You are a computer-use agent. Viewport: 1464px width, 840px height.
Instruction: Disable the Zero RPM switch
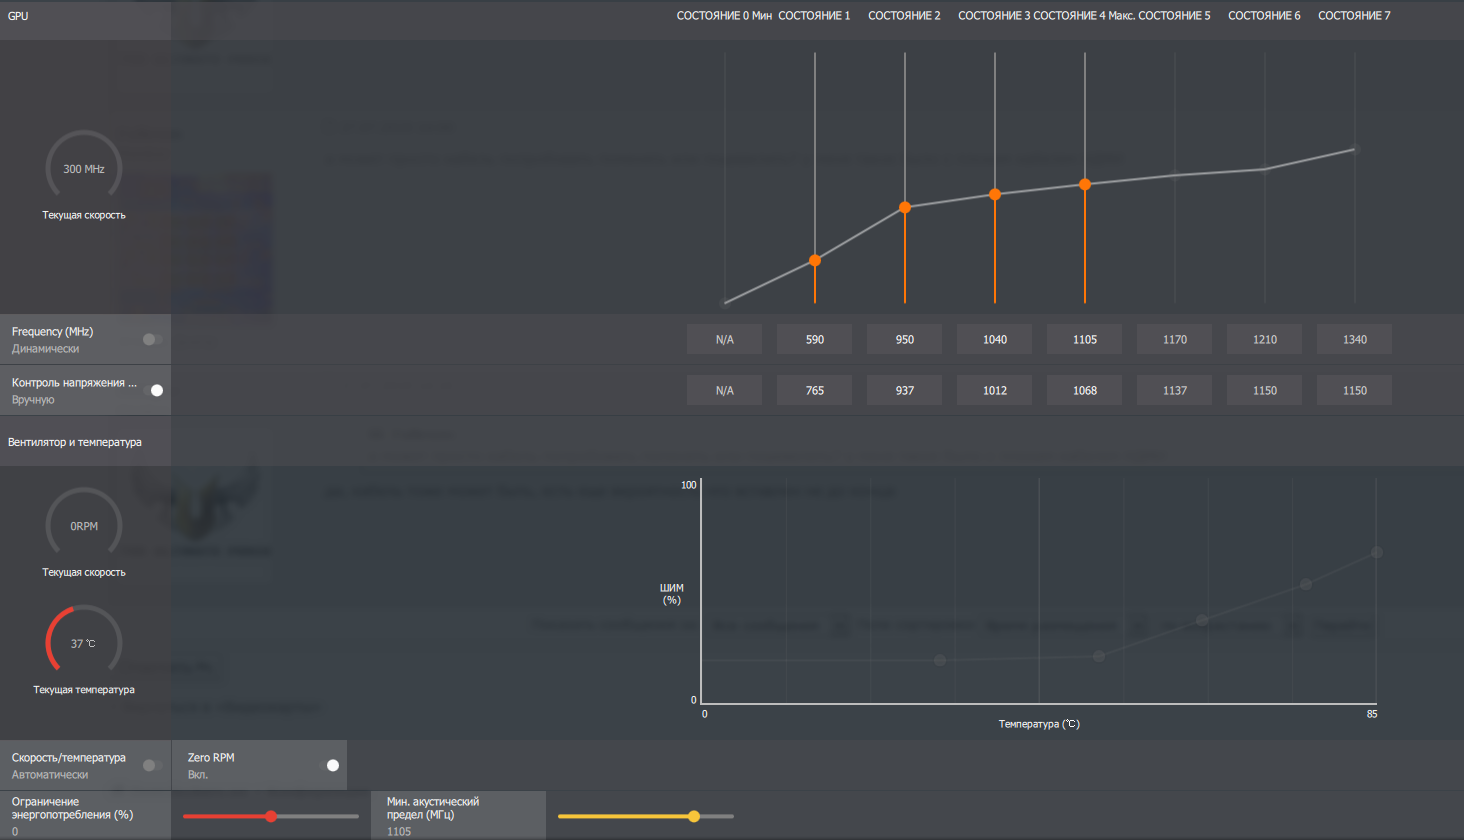click(x=329, y=766)
